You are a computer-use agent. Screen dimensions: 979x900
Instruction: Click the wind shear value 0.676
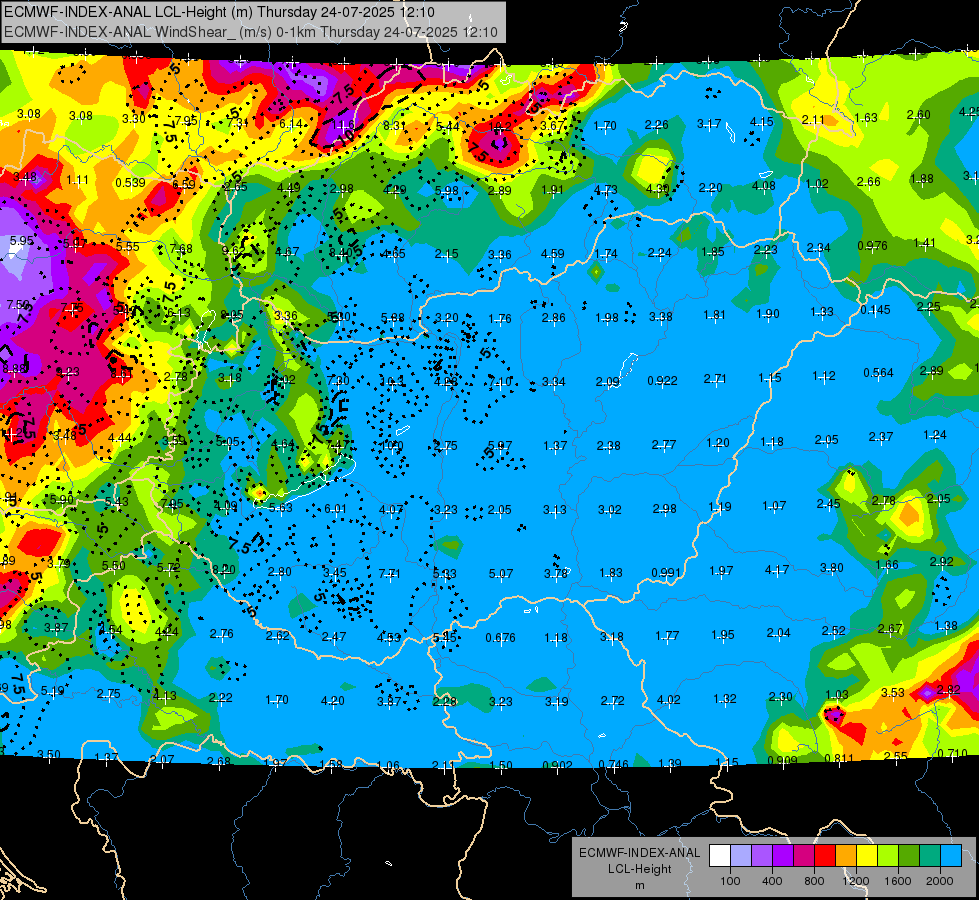[x=501, y=638]
